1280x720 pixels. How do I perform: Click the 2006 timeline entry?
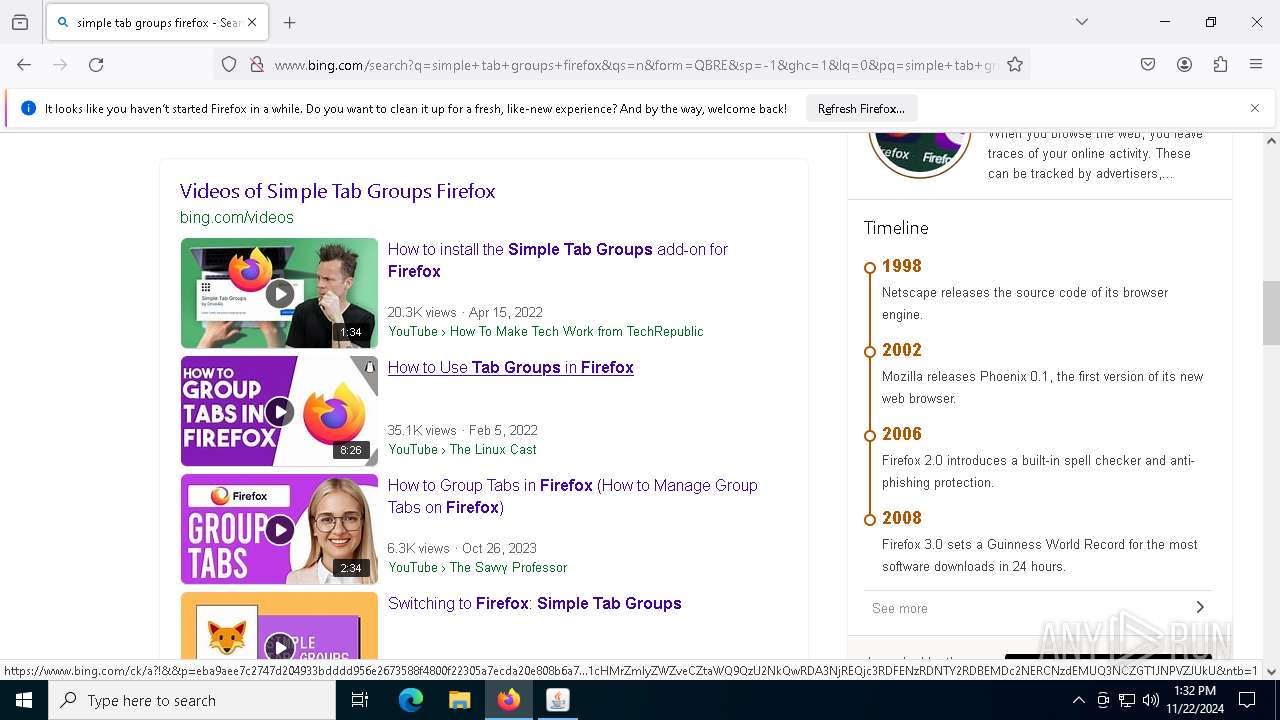click(902, 433)
